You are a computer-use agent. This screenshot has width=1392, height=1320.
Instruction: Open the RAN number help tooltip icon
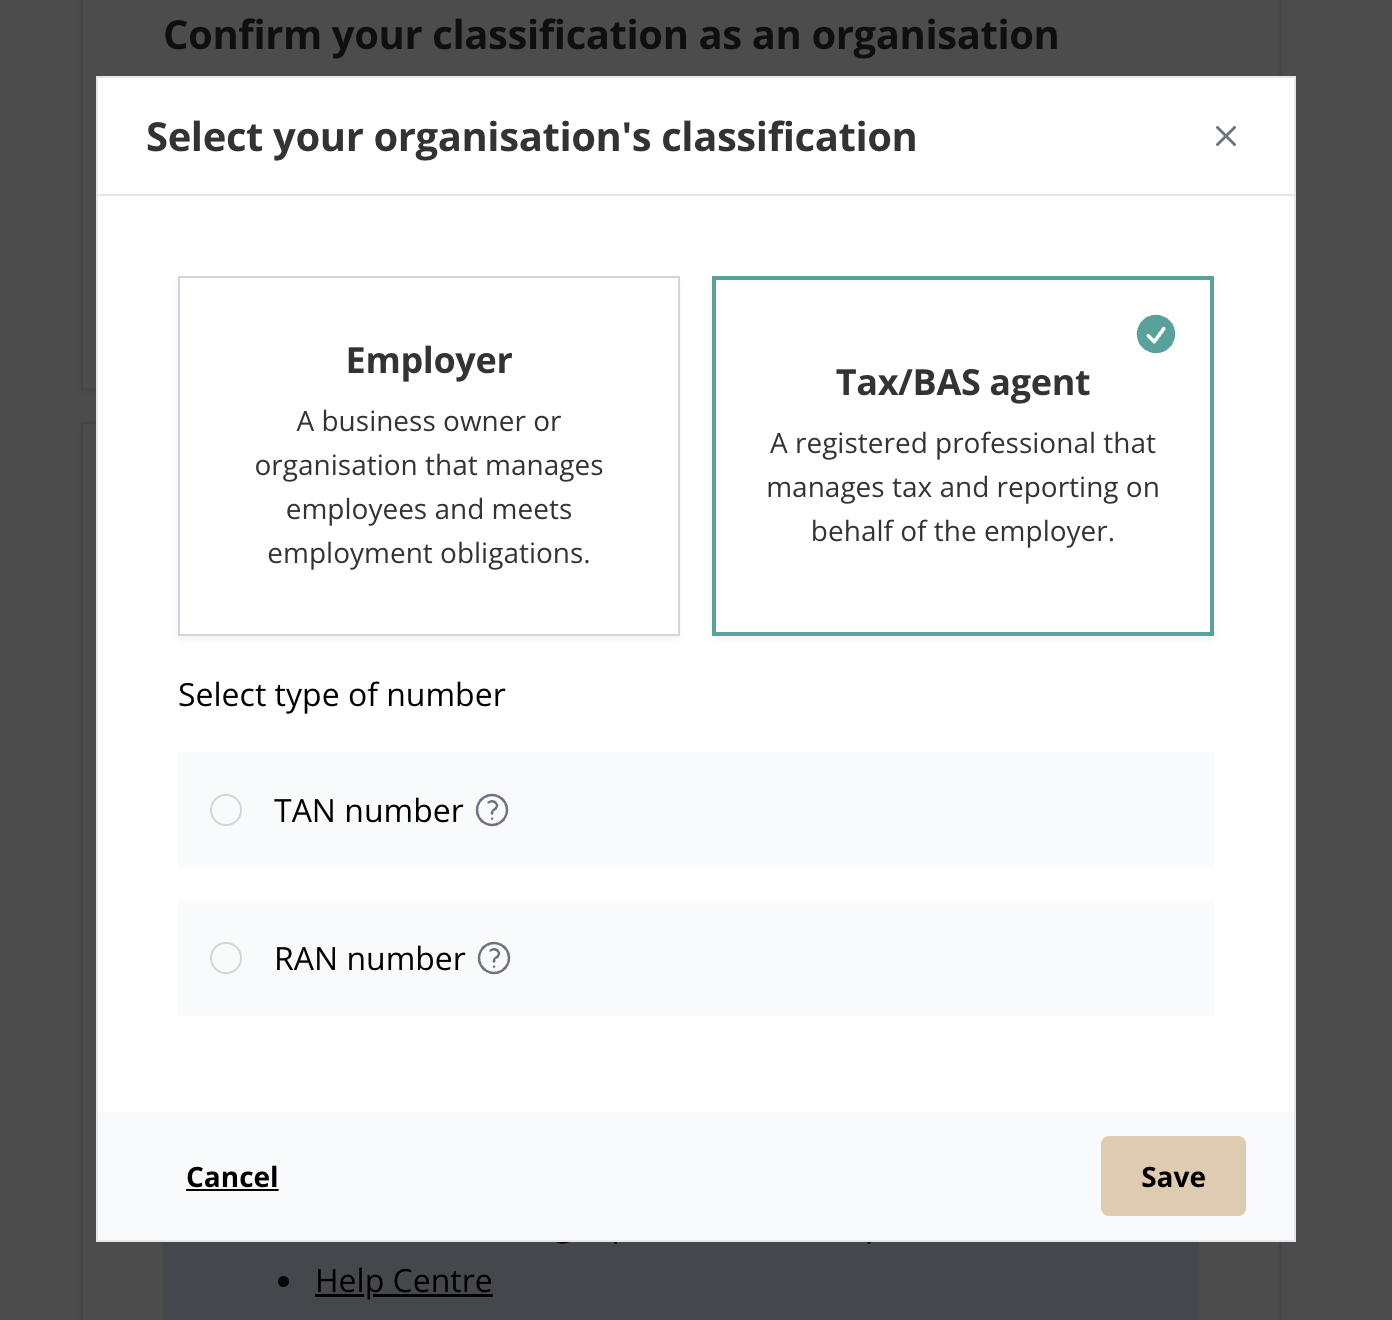[x=494, y=958]
